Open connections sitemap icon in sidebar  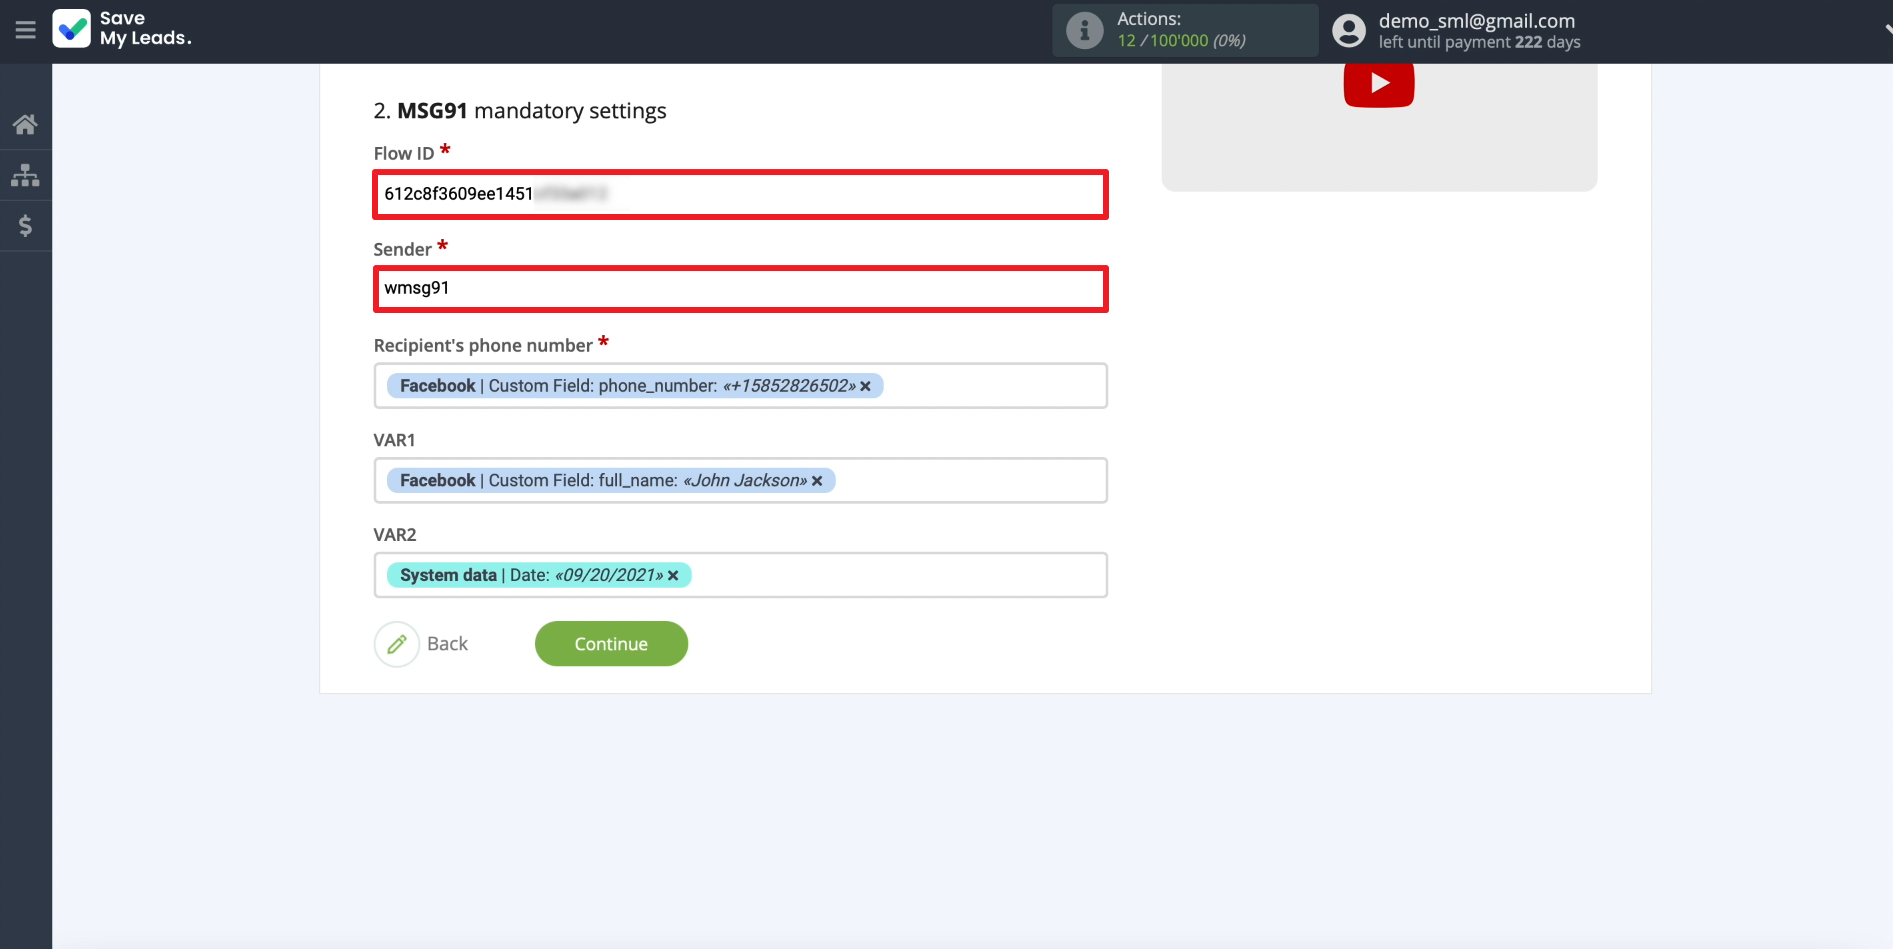tap(25, 175)
